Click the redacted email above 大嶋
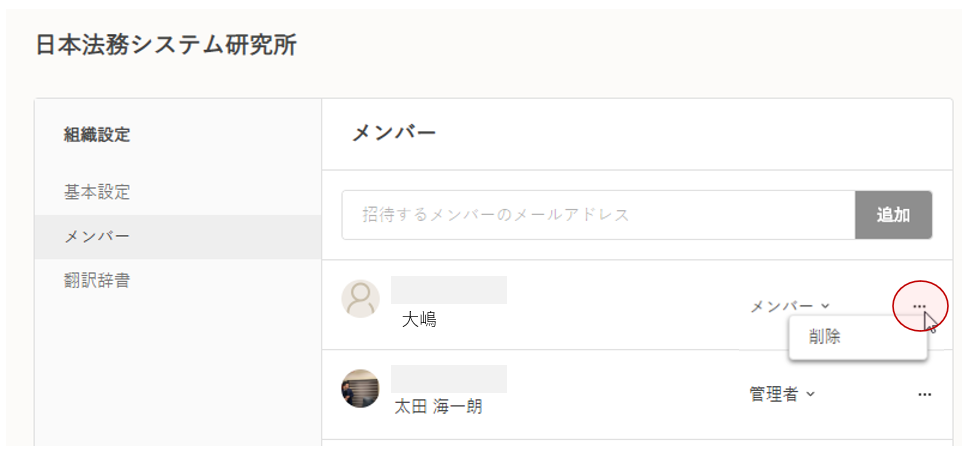This screenshot has width=968, height=457. pyautogui.click(x=449, y=290)
